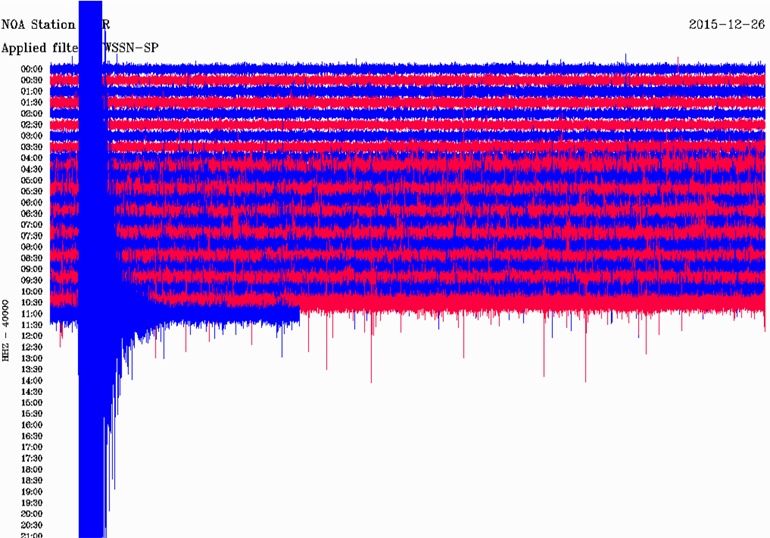Screen dimensions: 770x538
Task: Click the 00:00 time label
Action: (x=31, y=68)
